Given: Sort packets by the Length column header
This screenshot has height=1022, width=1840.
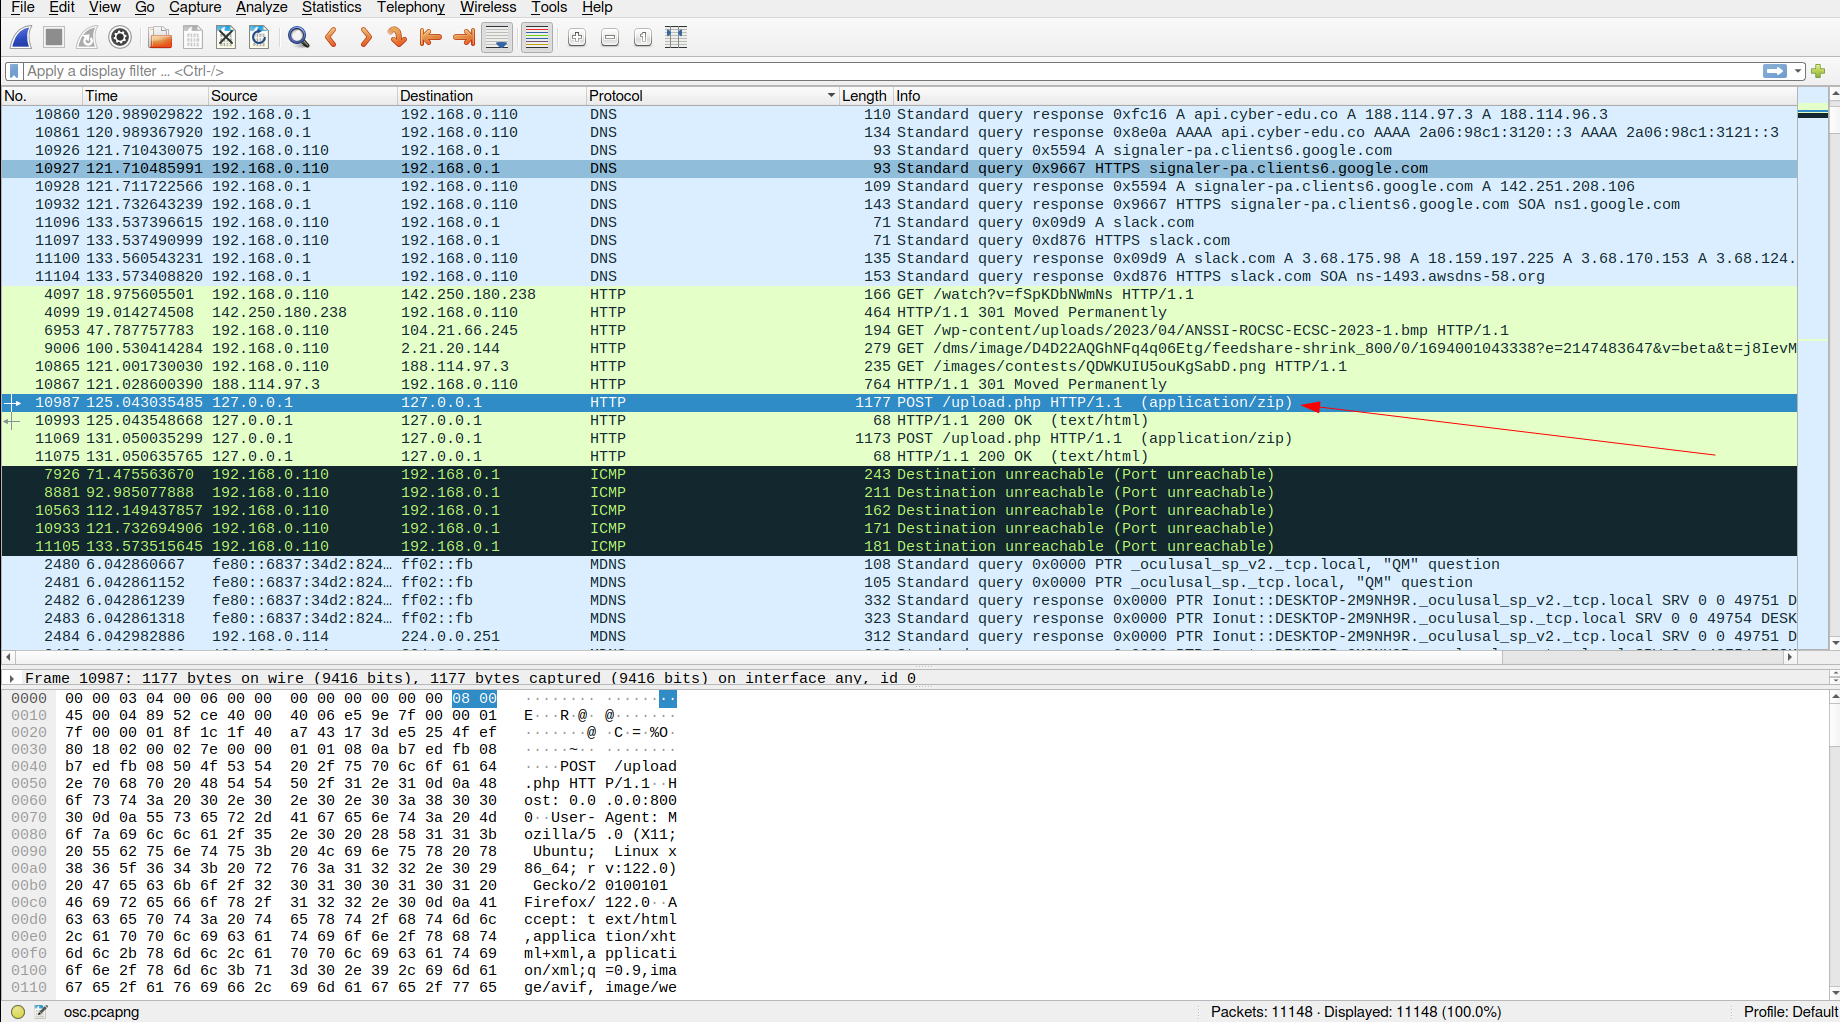Looking at the screenshot, I should coord(865,96).
